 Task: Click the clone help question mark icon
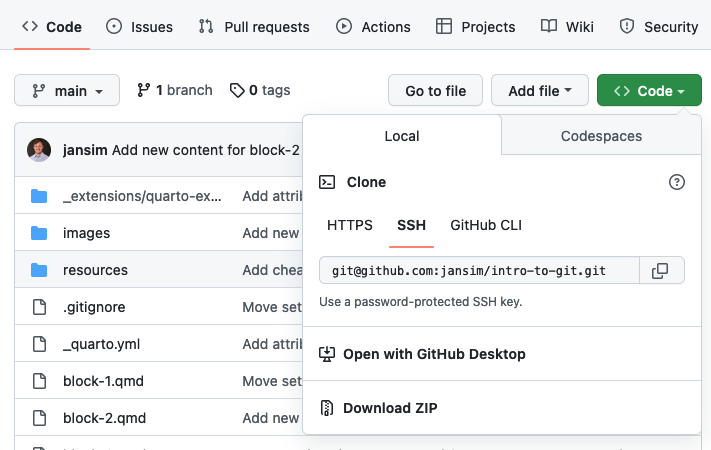pos(677,182)
